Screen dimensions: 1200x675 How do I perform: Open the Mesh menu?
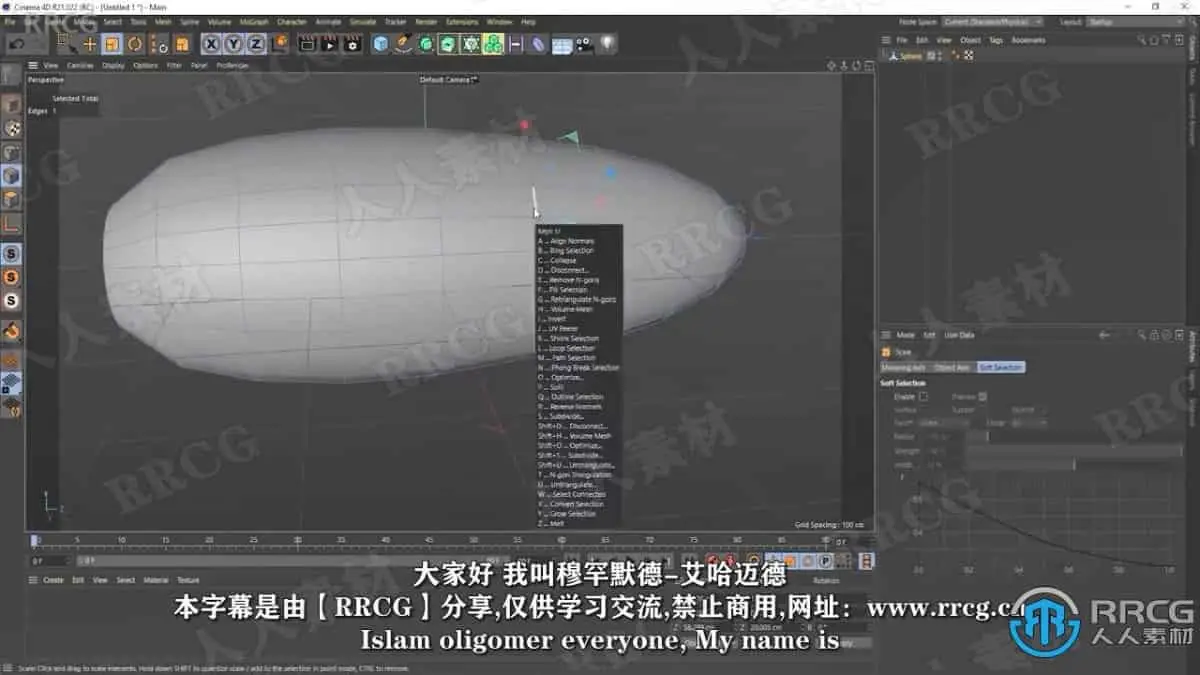coord(162,21)
